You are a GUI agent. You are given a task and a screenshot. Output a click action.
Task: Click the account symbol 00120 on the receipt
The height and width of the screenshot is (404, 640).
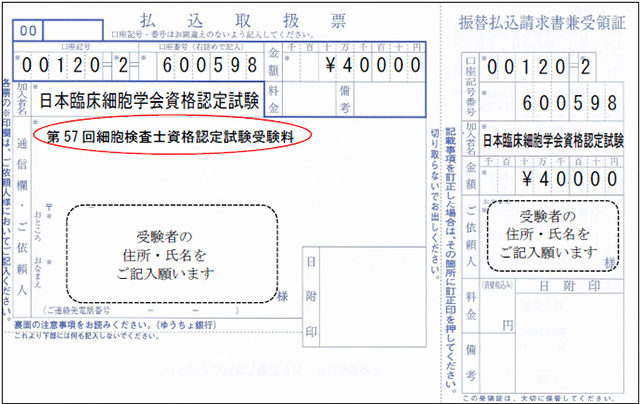click(526, 67)
